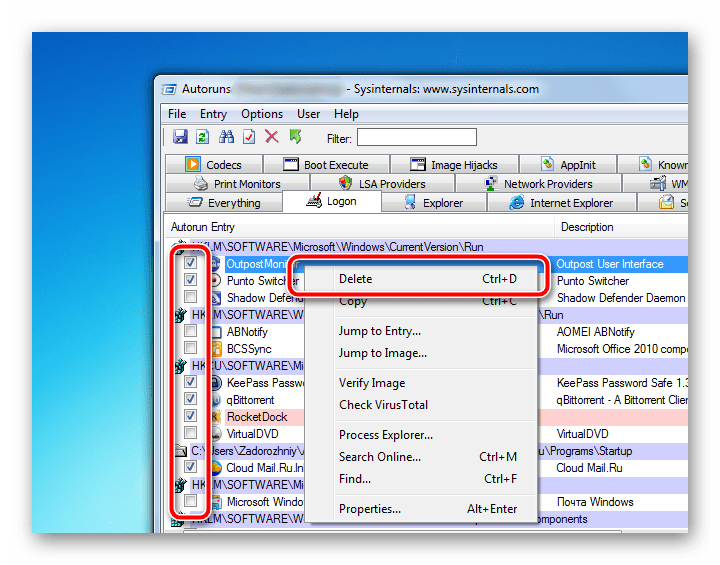Uncheck the Cloud Mail.Ru checkbox
The width and height of the screenshot is (720, 565).
point(190,467)
